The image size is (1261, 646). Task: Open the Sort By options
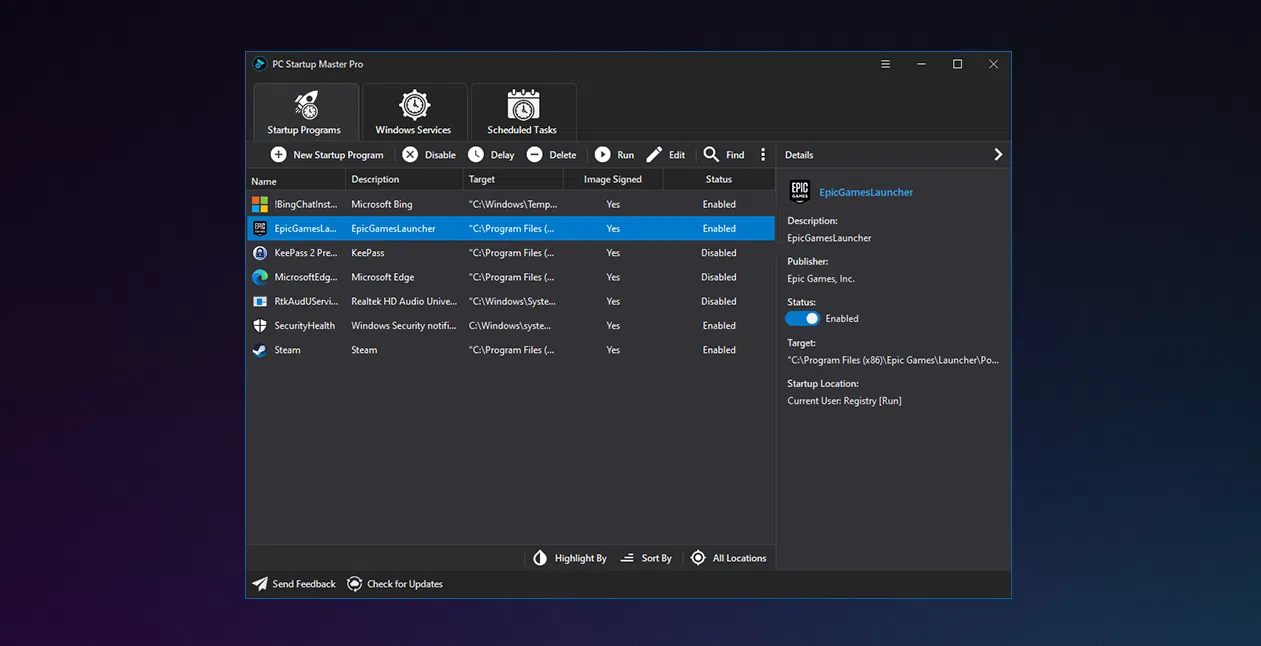click(x=646, y=558)
